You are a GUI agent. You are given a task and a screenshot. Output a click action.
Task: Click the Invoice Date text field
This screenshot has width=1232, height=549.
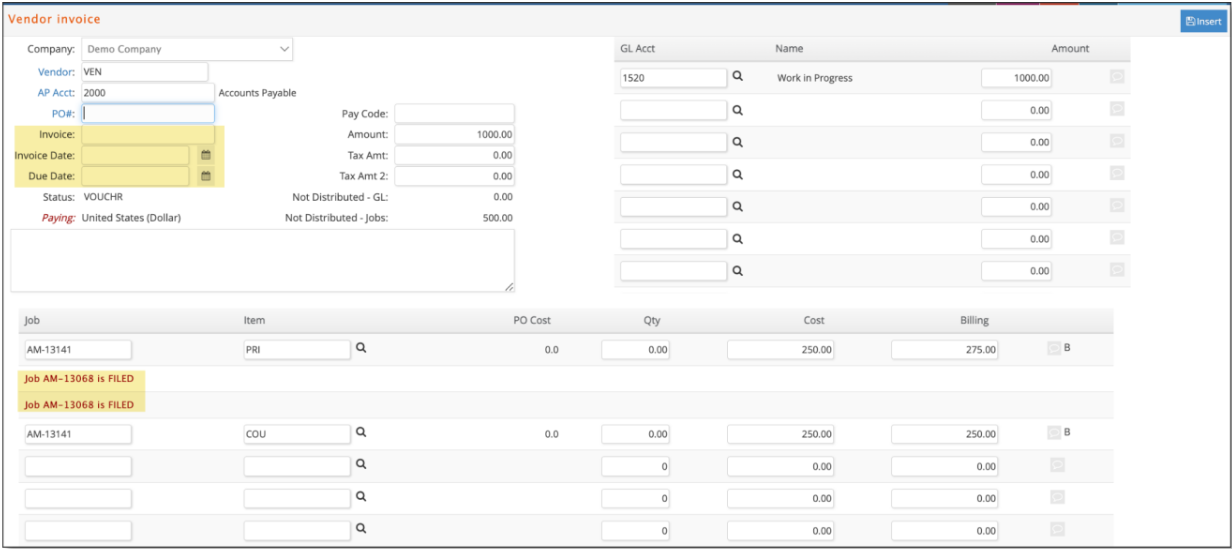coord(135,155)
